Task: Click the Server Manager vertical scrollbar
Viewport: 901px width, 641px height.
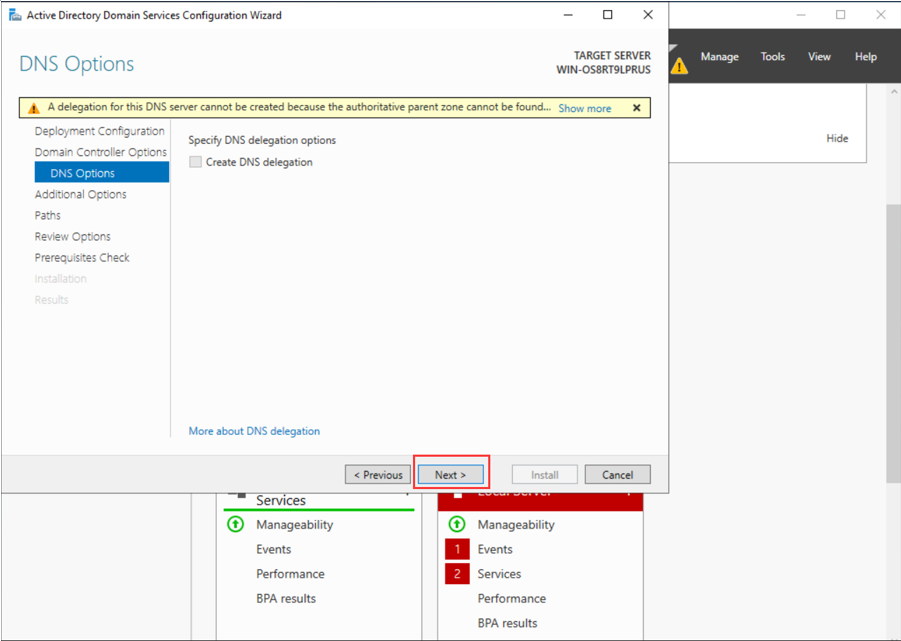Action: 893,340
